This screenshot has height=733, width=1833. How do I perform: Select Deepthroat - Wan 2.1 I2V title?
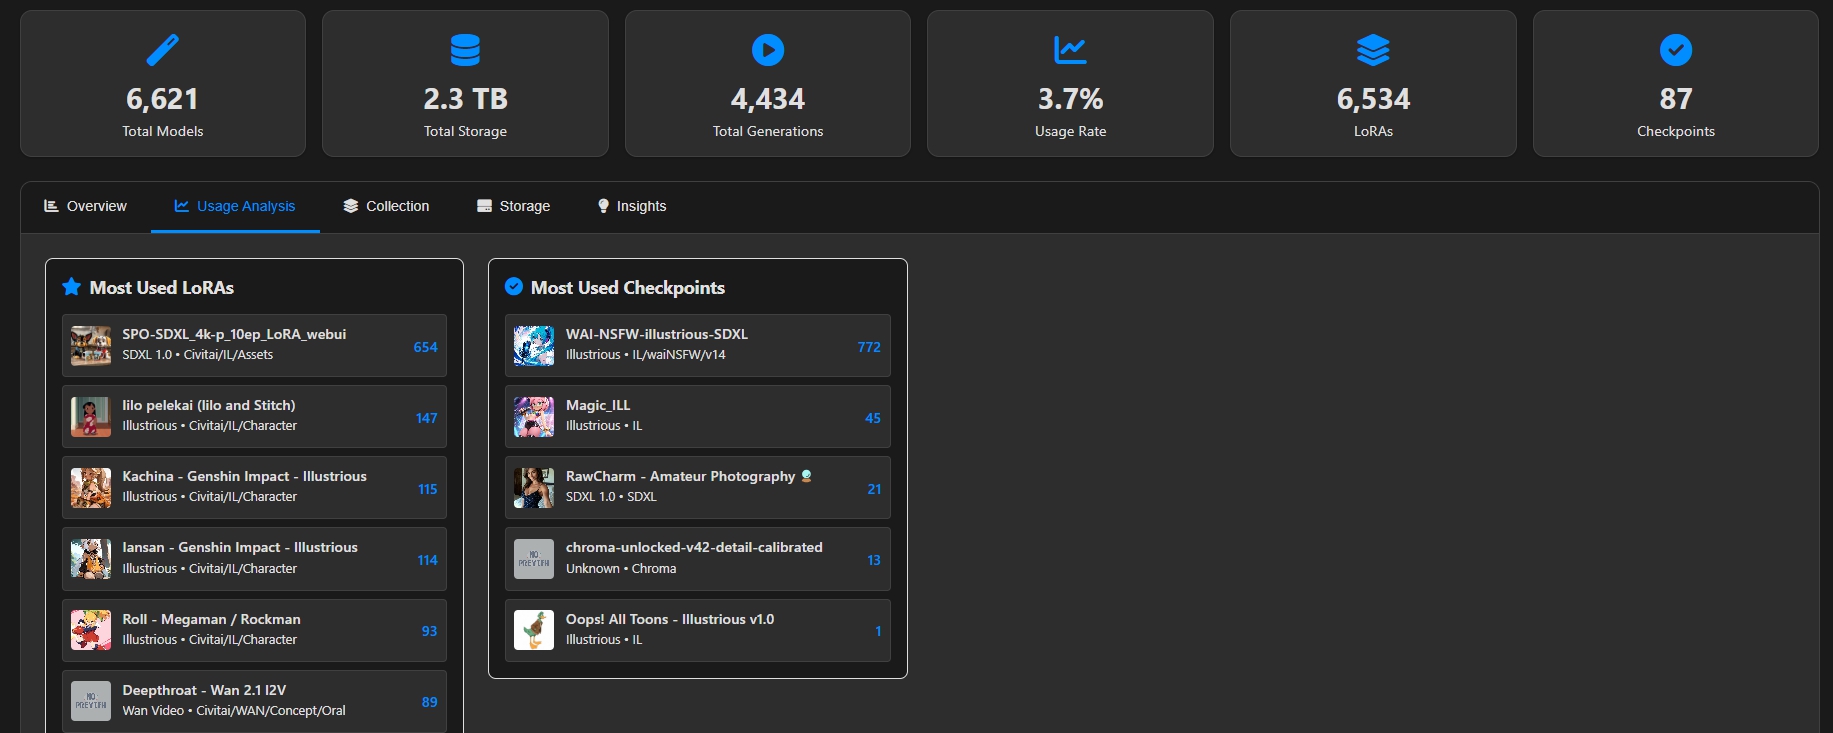(204, 690)
